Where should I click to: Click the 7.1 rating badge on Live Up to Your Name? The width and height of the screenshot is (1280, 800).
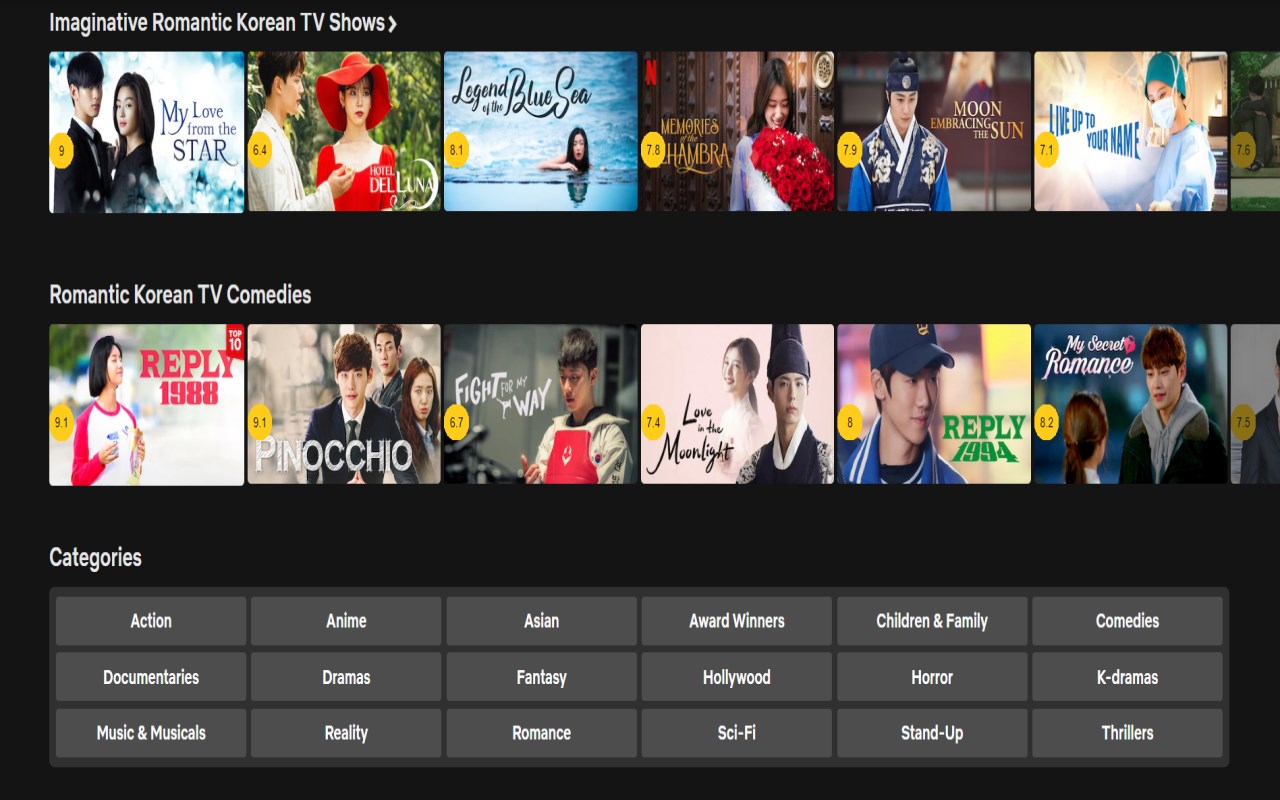pos(1047,151)
